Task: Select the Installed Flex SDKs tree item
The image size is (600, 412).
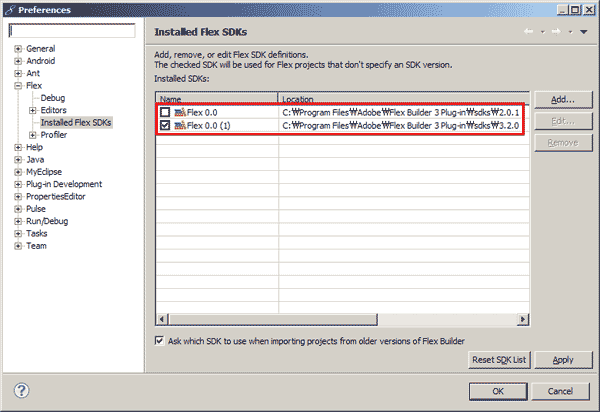Action: [76, 122]
